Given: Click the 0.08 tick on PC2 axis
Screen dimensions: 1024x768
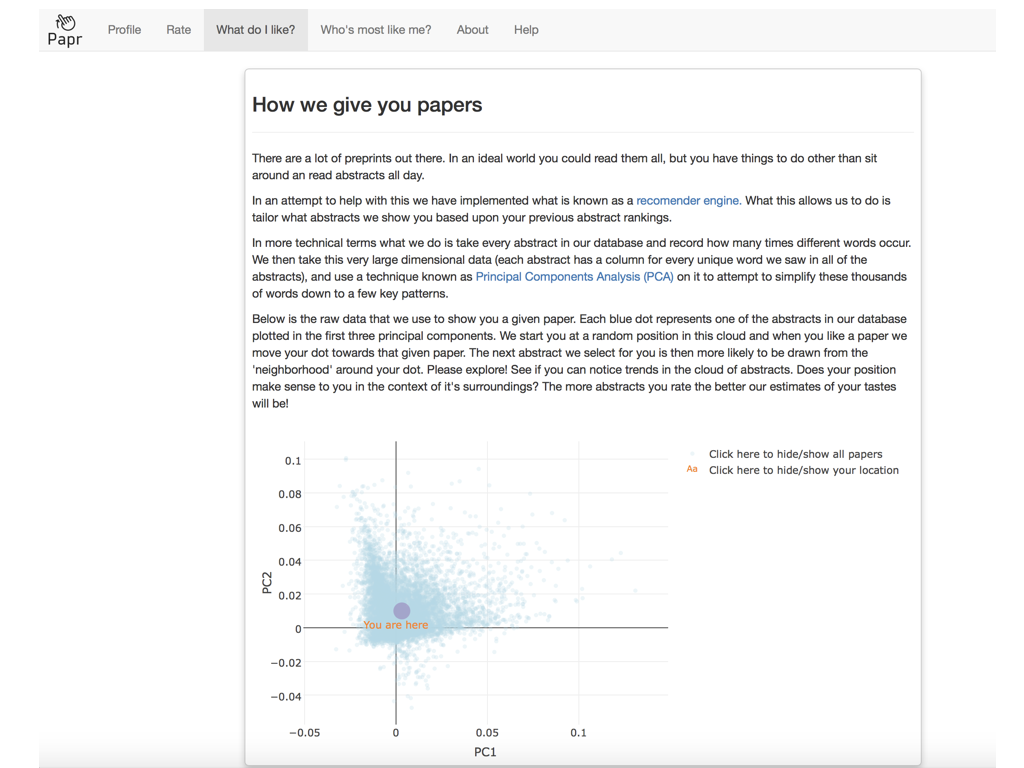Looking at the screenshot, I should click(290, 494).
